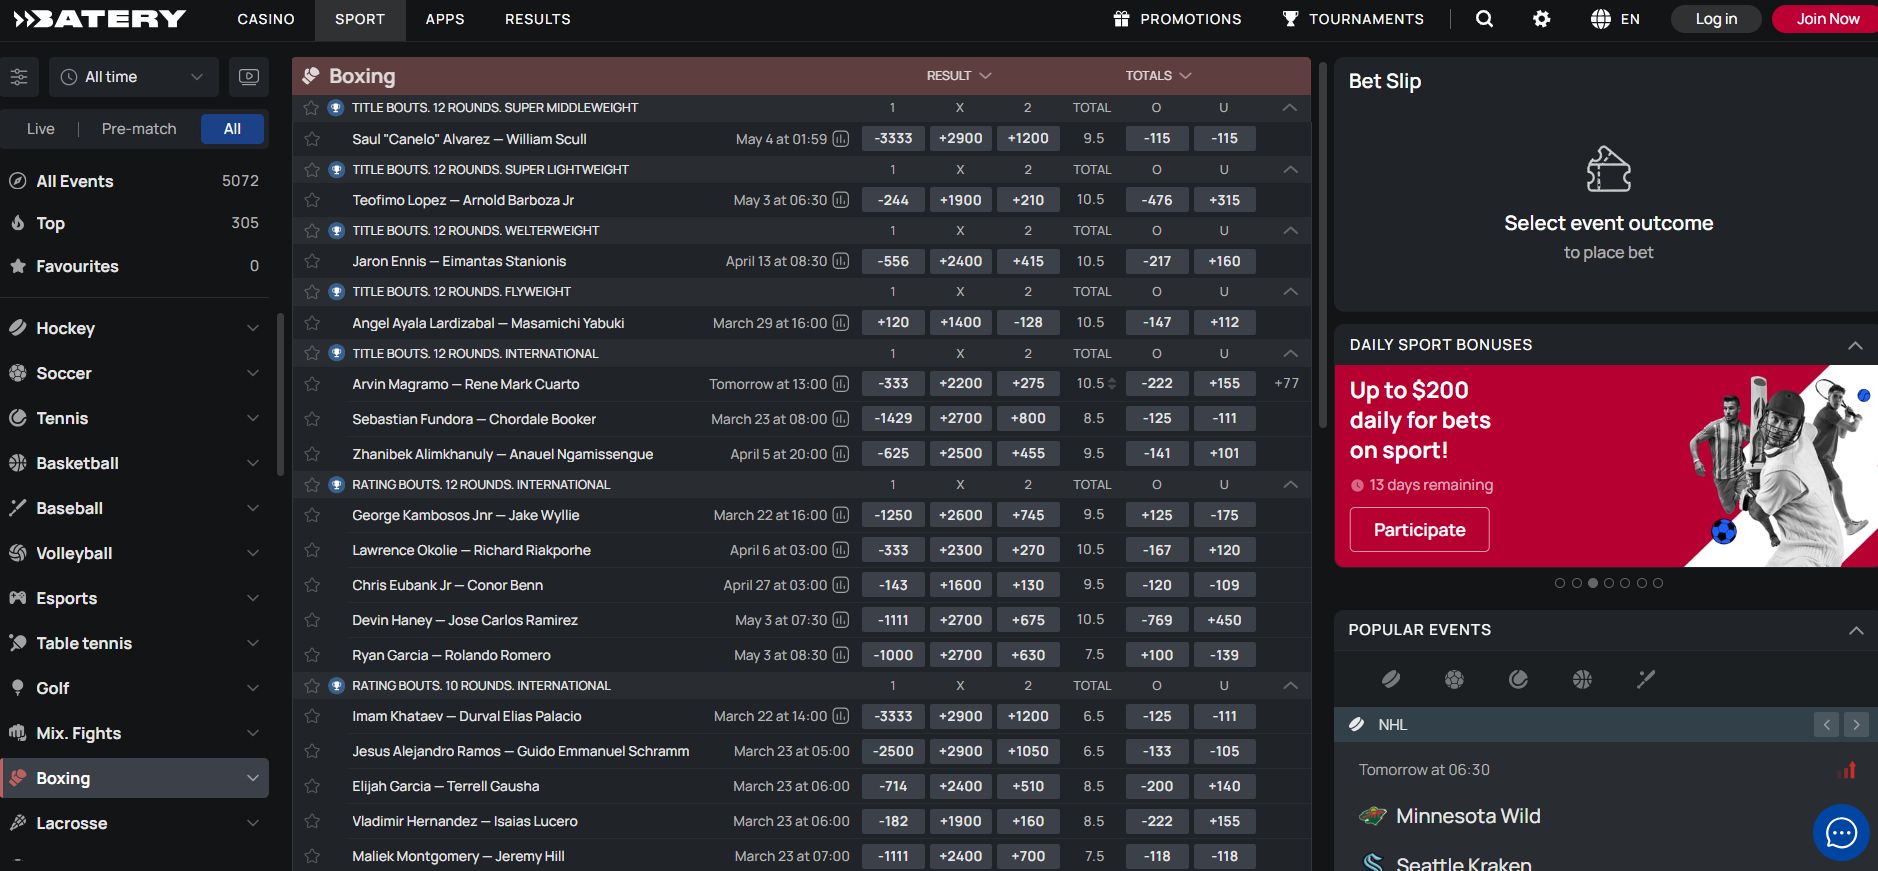The width and height of the screenshot is (1878, 871).
Task: Open statistics icon for Chris Eubank Jr bout
Action: [841, 585]
